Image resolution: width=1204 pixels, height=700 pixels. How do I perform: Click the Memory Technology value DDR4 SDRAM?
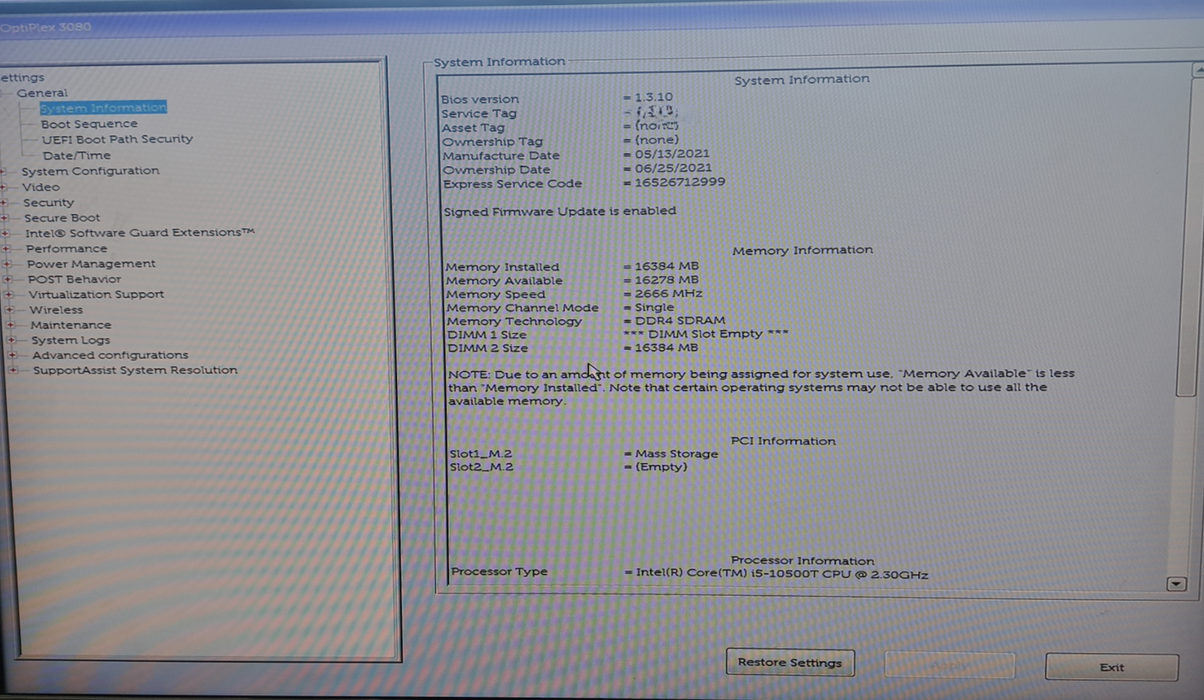680,321
